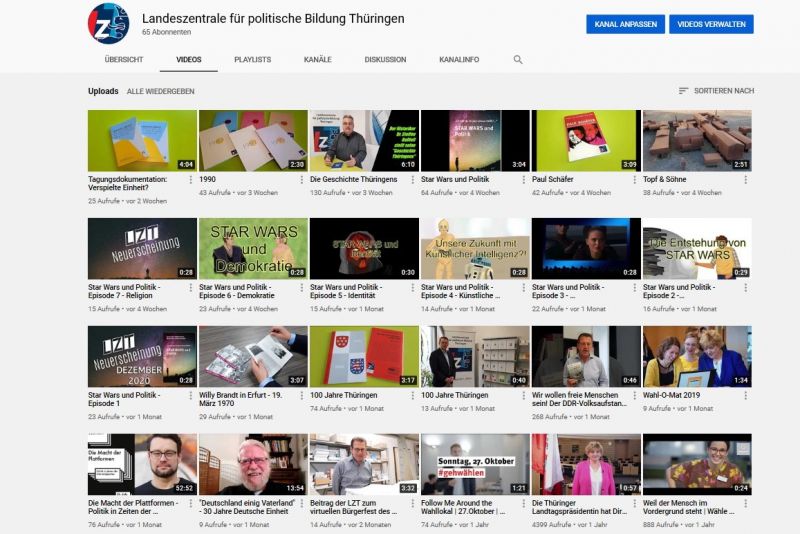Open options menu for Willy Brandt in Erfurt
Screen dimensions: 800x534
[302, 395]
